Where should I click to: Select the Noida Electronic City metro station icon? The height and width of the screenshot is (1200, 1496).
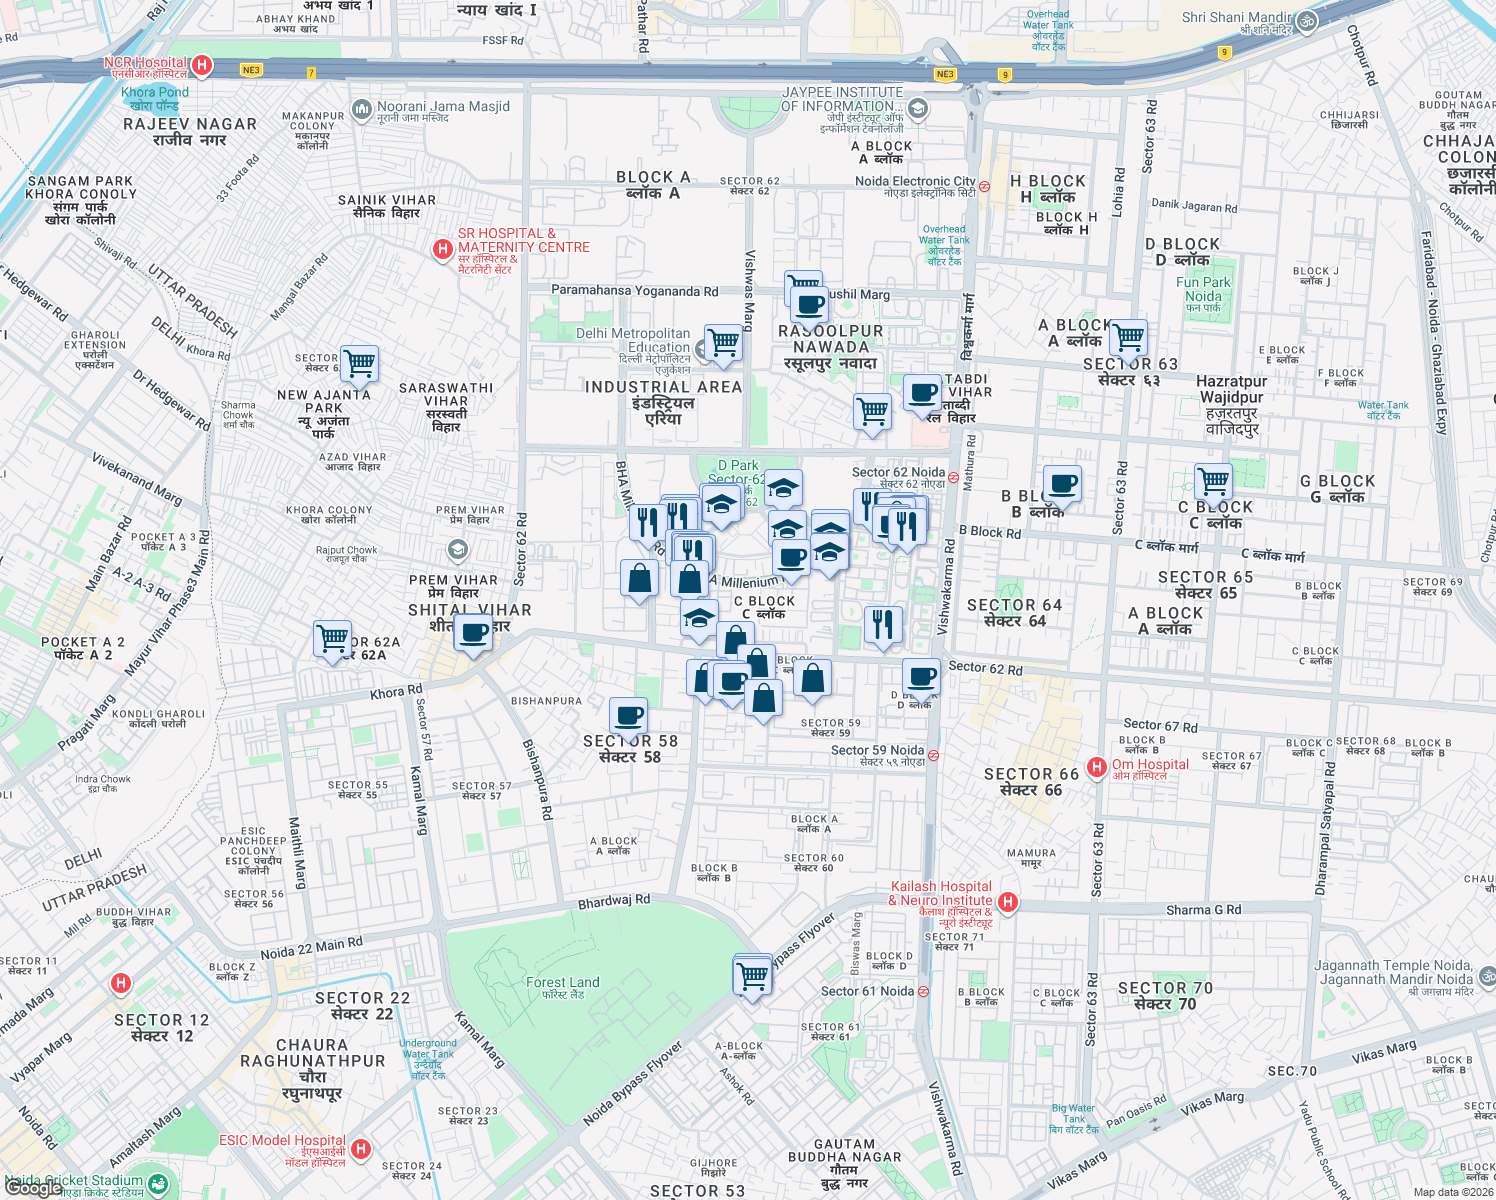[x=982, y=185]
